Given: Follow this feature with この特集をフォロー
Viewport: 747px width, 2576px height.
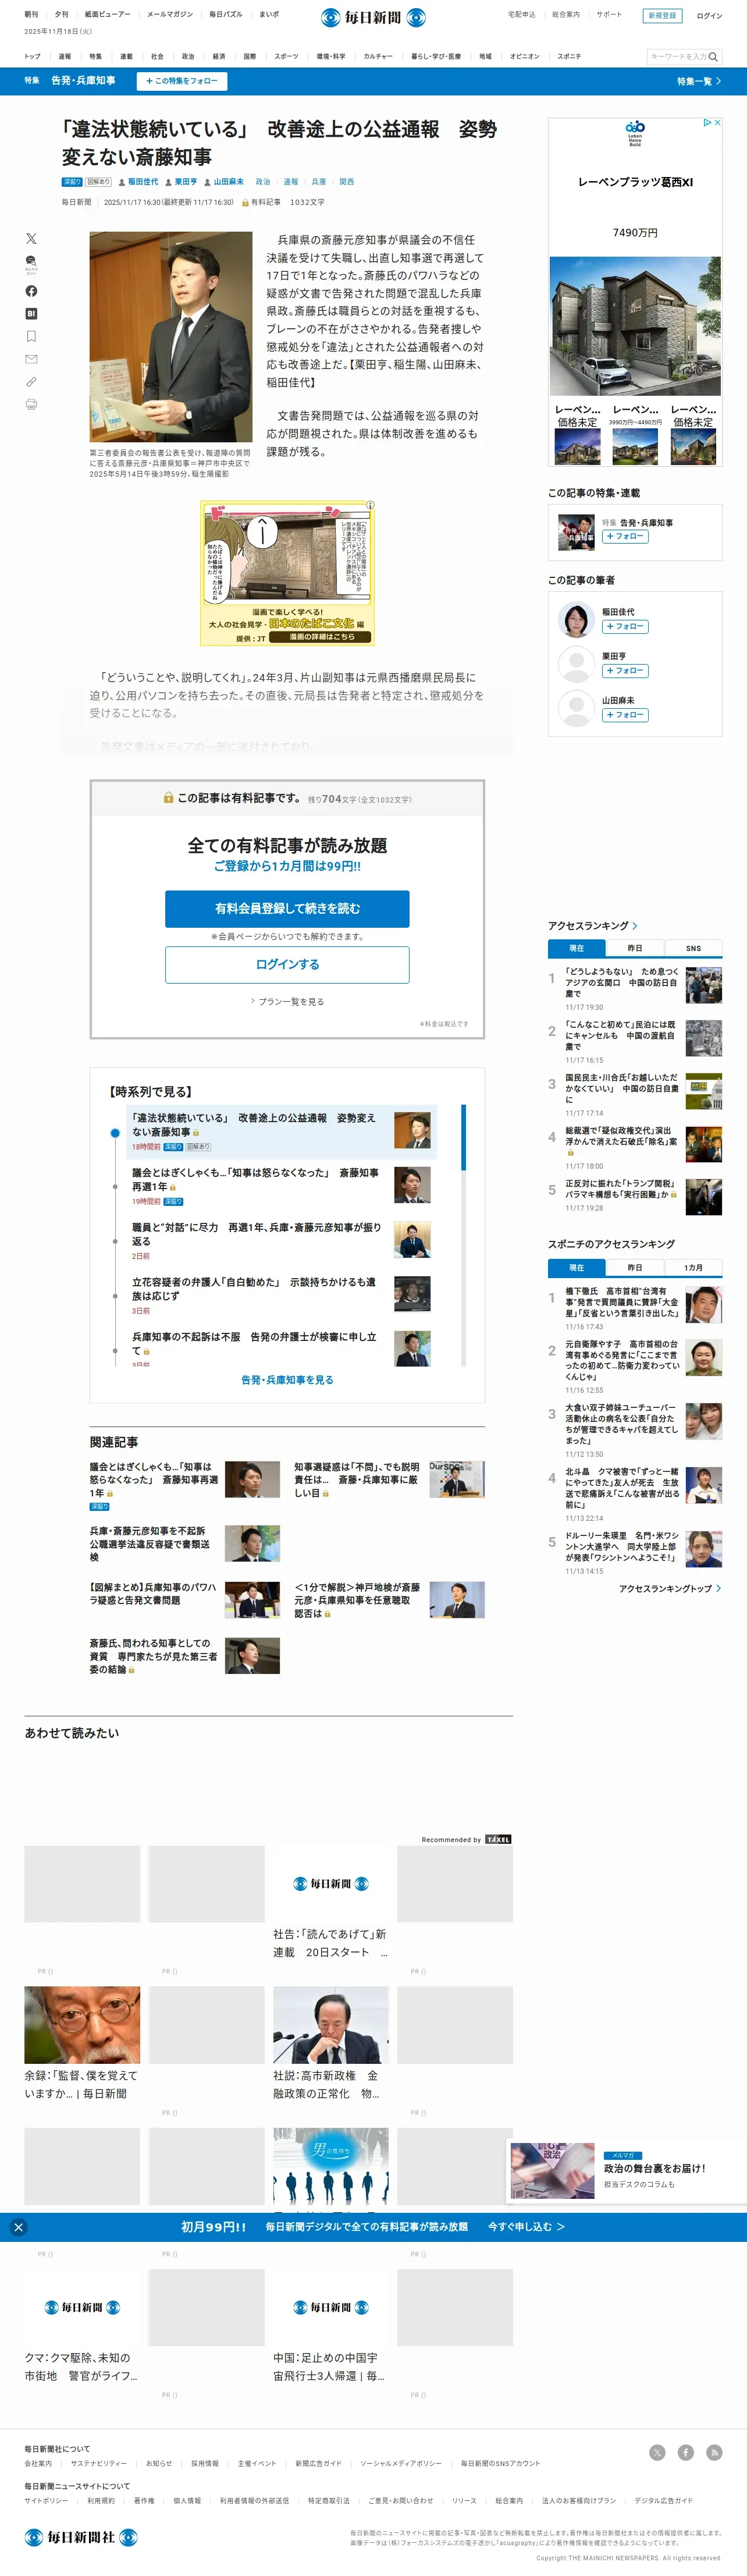Looking at the screenshot, I should pos(182,81).
